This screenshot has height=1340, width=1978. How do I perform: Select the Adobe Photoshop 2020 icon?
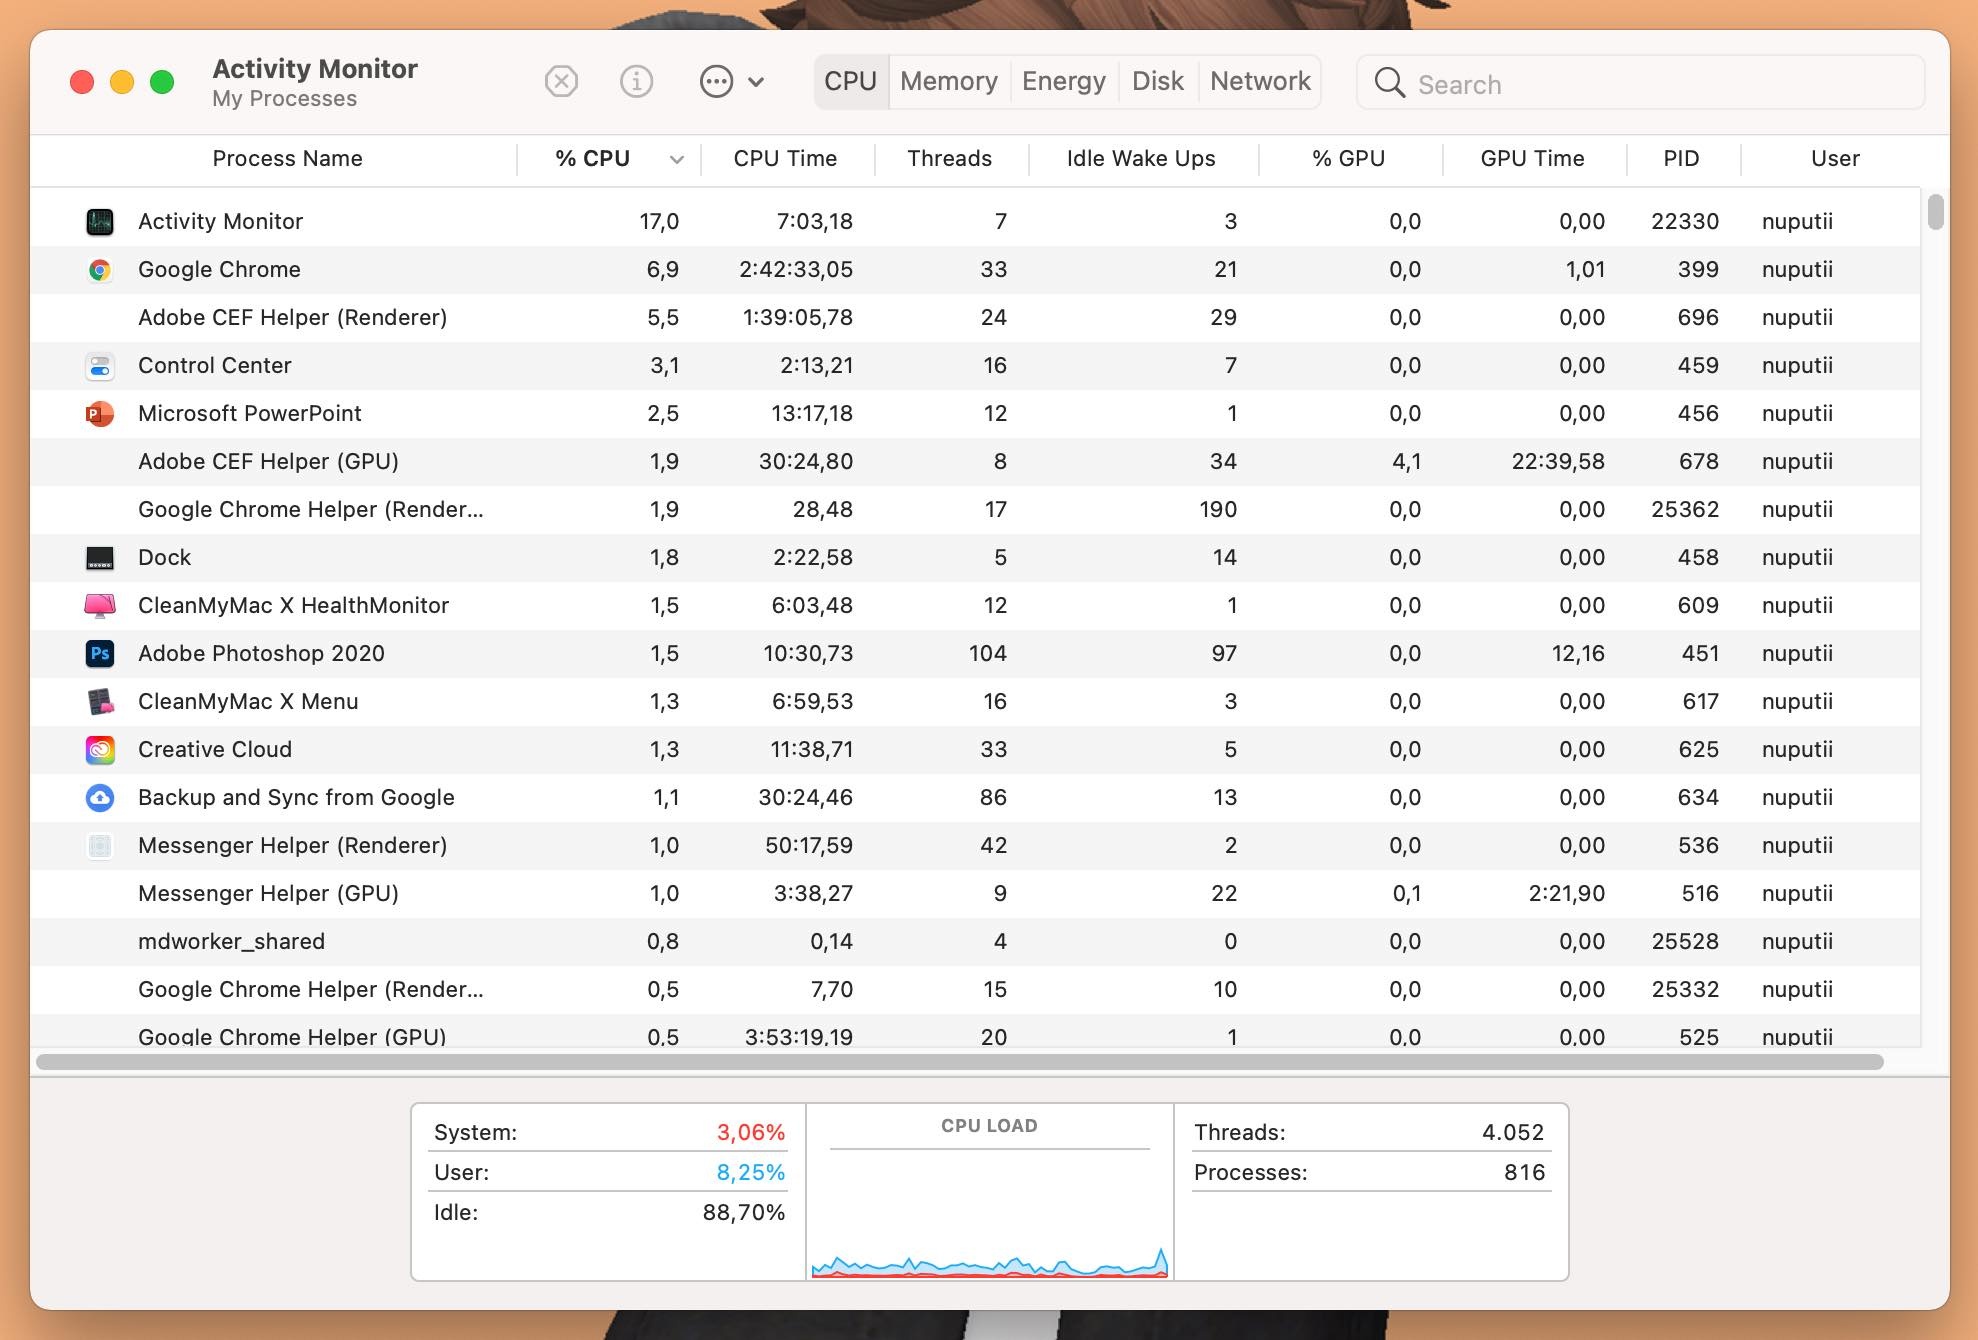pos(100,653)
